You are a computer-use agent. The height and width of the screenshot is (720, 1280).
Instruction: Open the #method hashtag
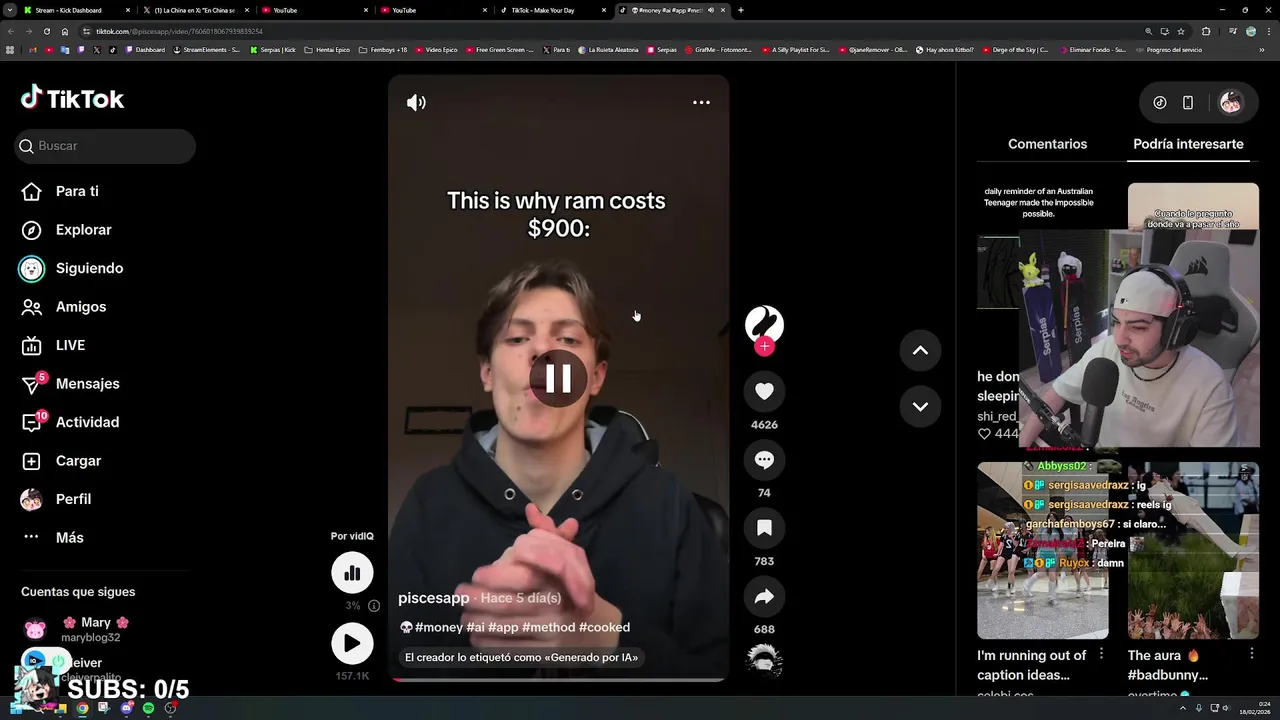pos(548,628)
